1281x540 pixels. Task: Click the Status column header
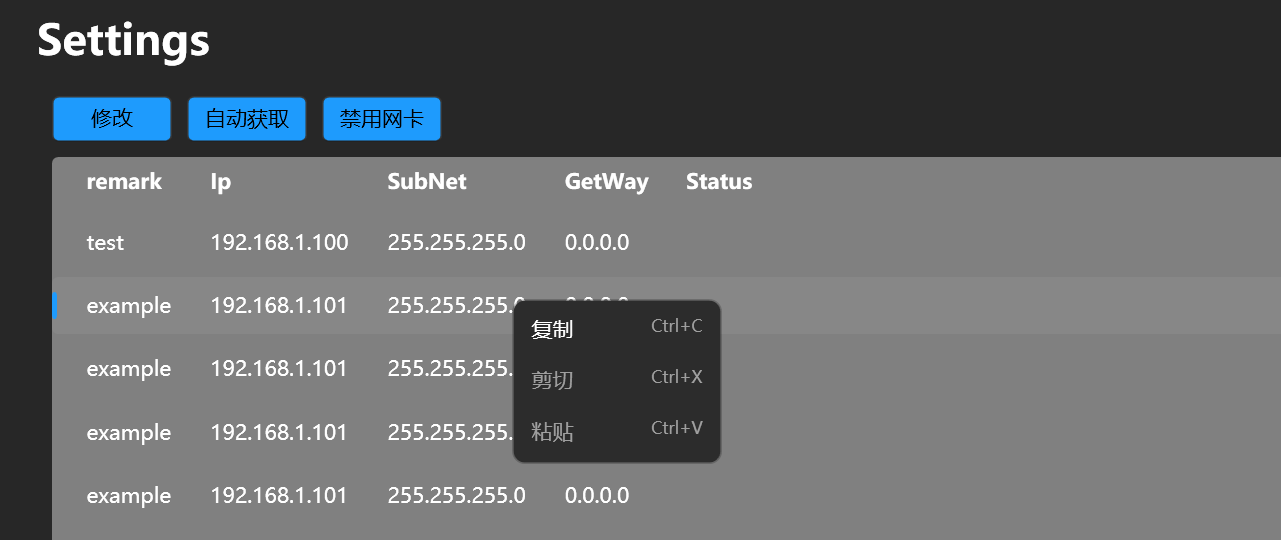[719, 182]
